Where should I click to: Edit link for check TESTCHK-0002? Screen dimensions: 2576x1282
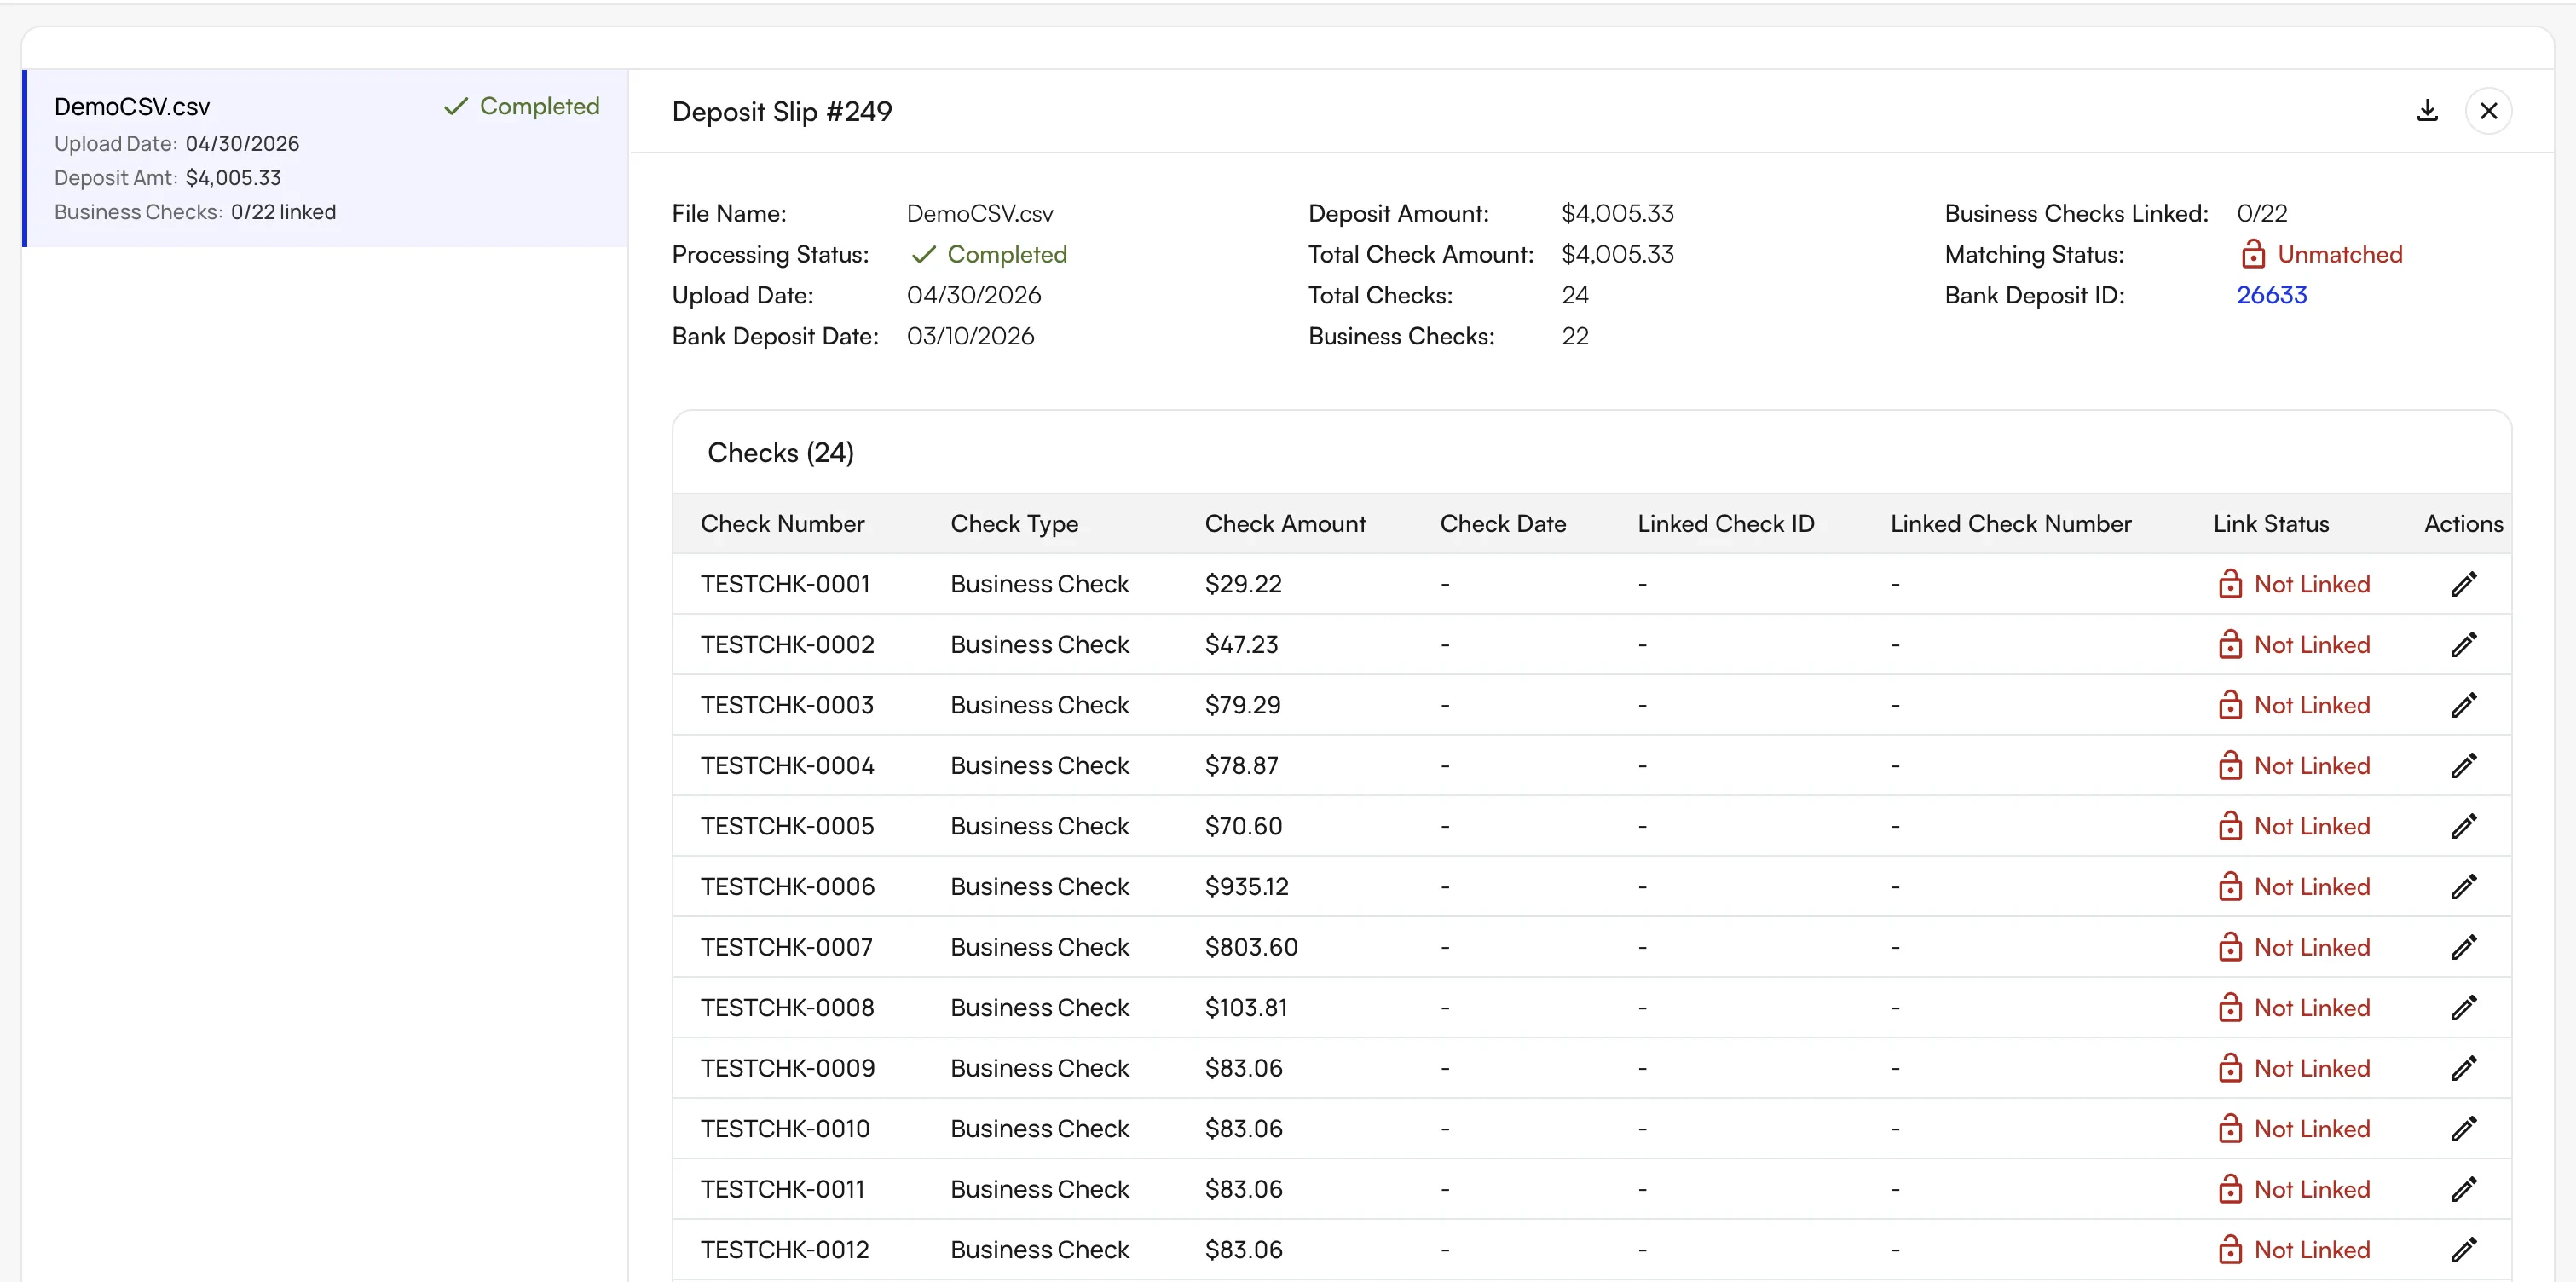tap(2464, 644)
